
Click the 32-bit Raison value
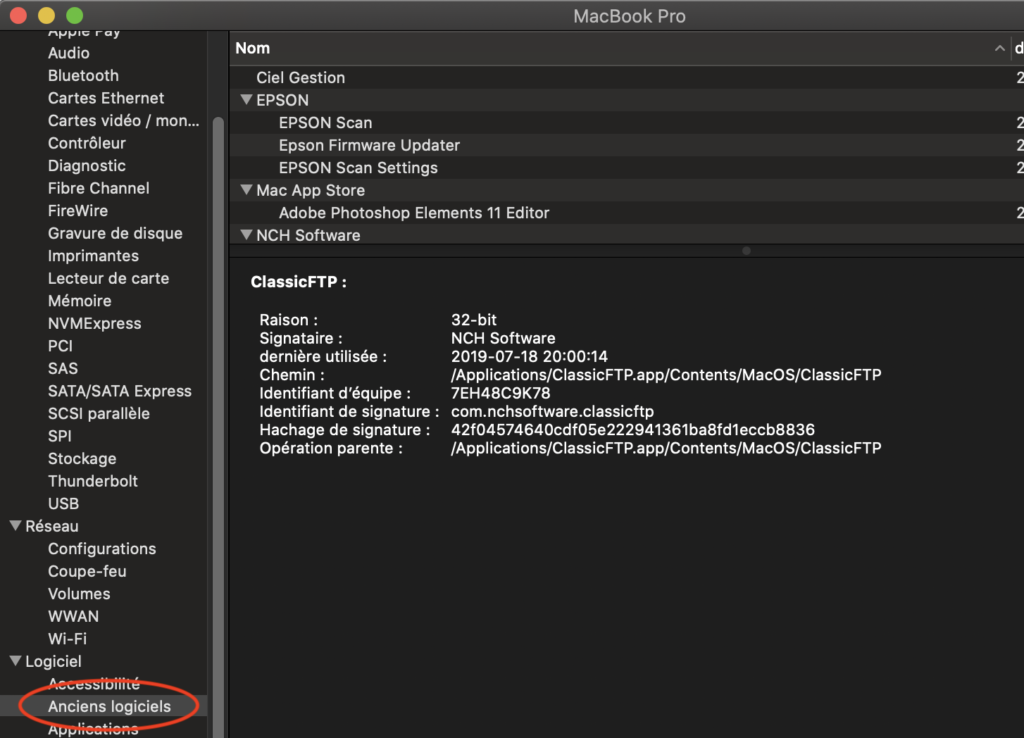click(x=473, y=320)
